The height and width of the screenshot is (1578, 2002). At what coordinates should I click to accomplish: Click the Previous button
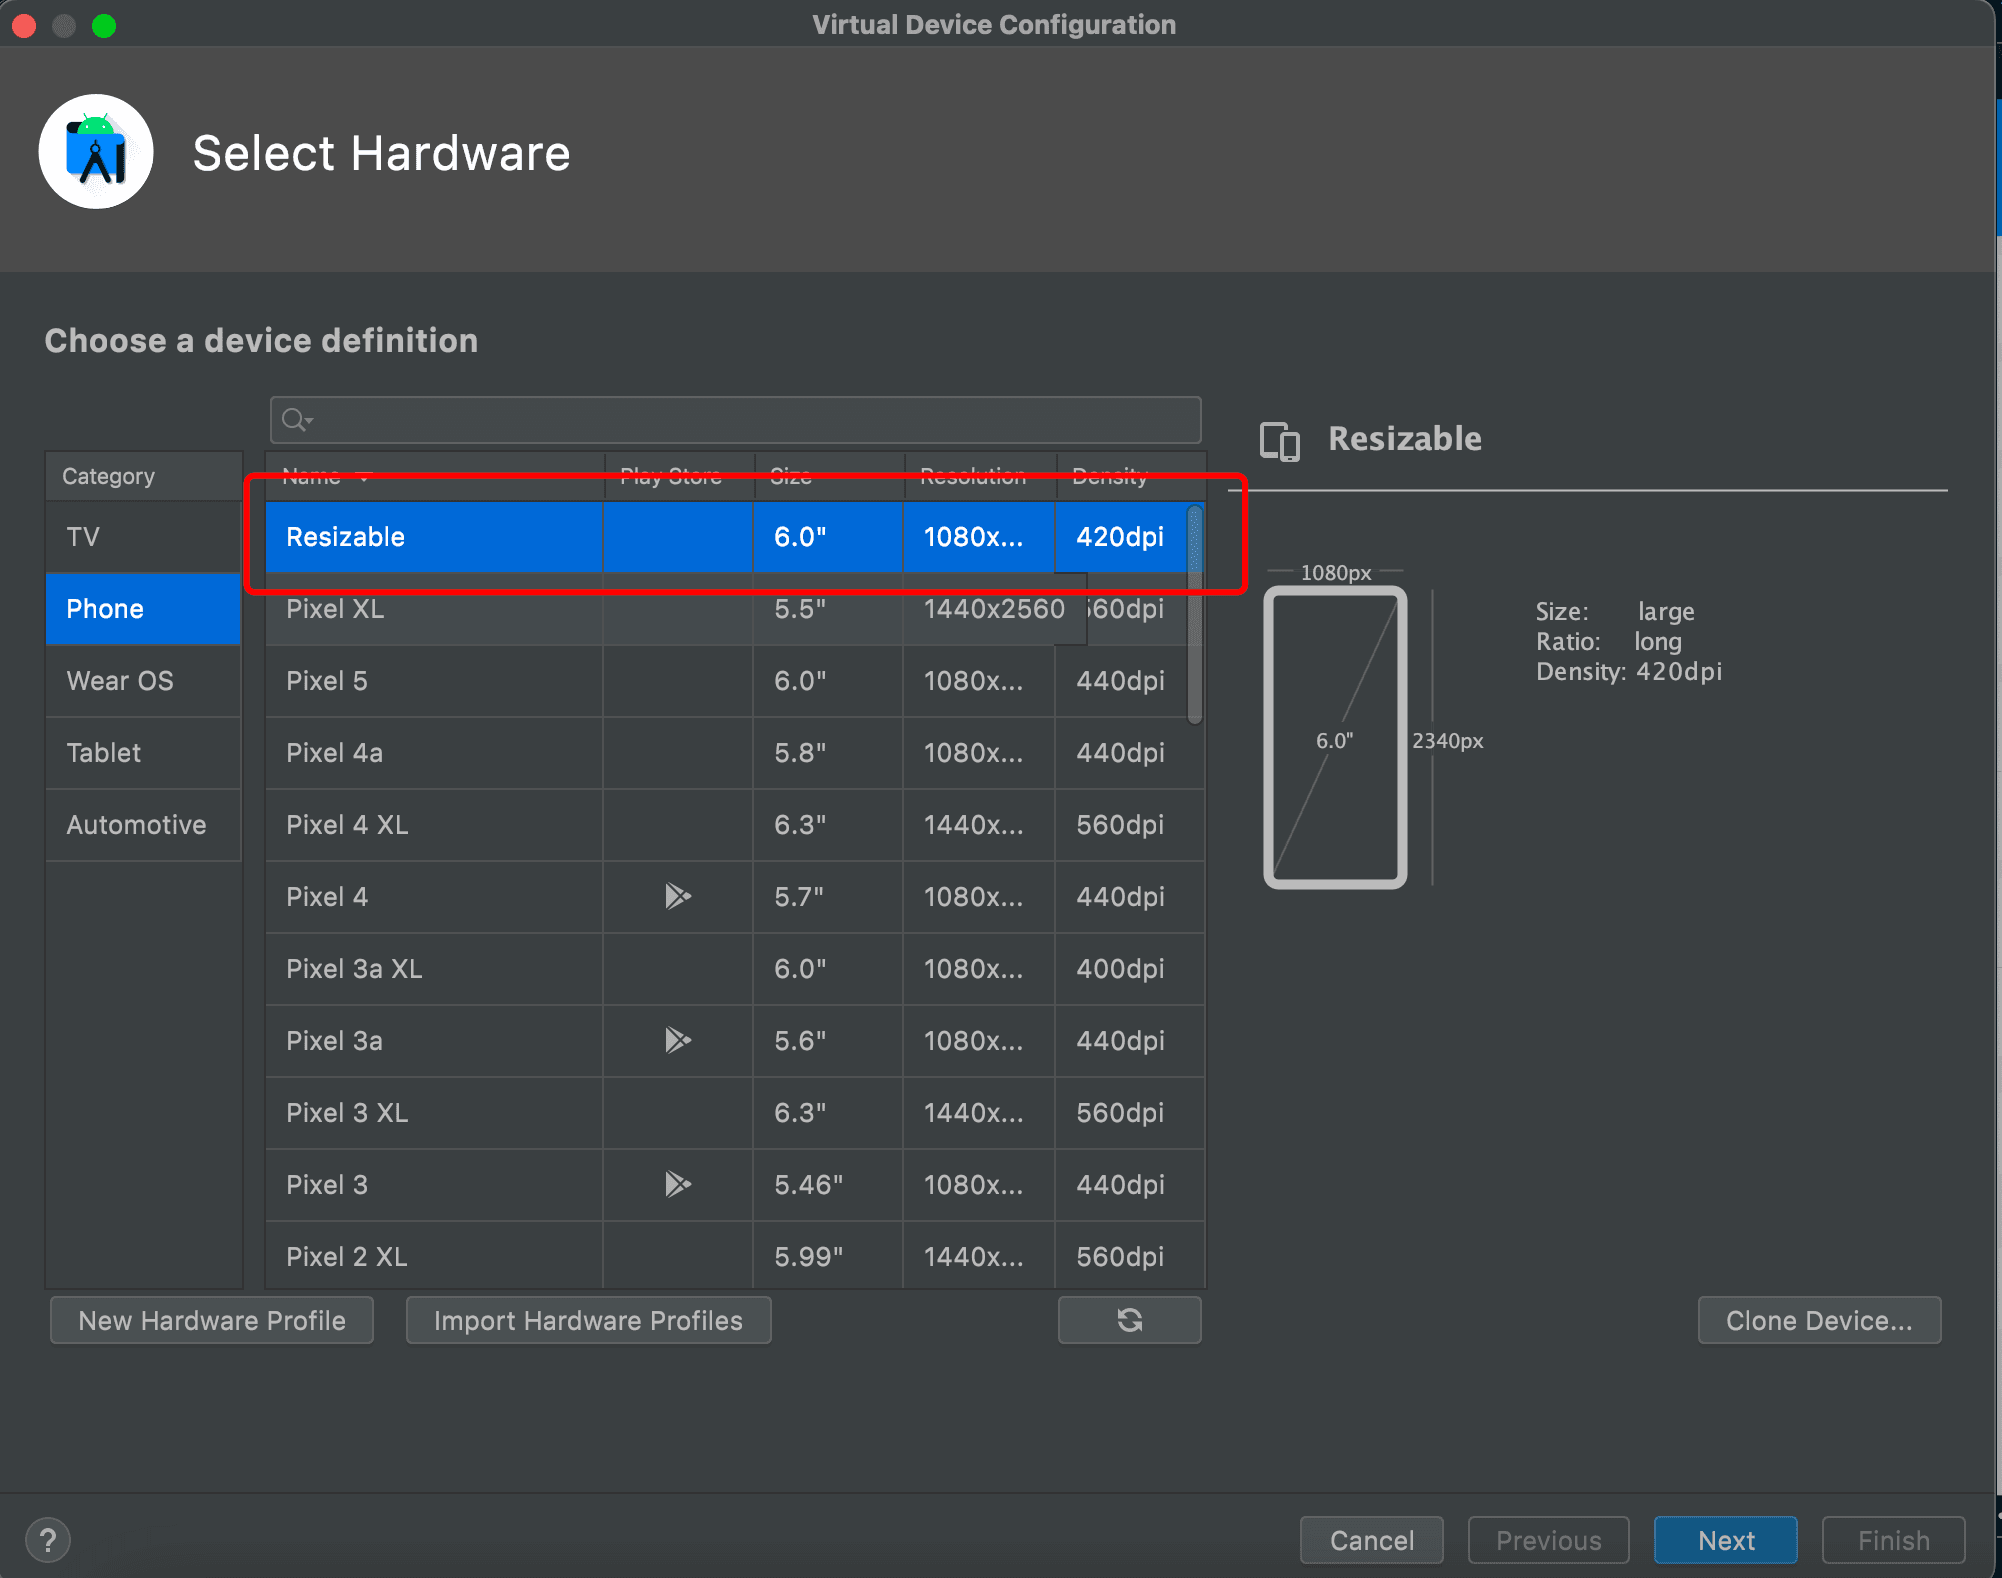1548,1540
